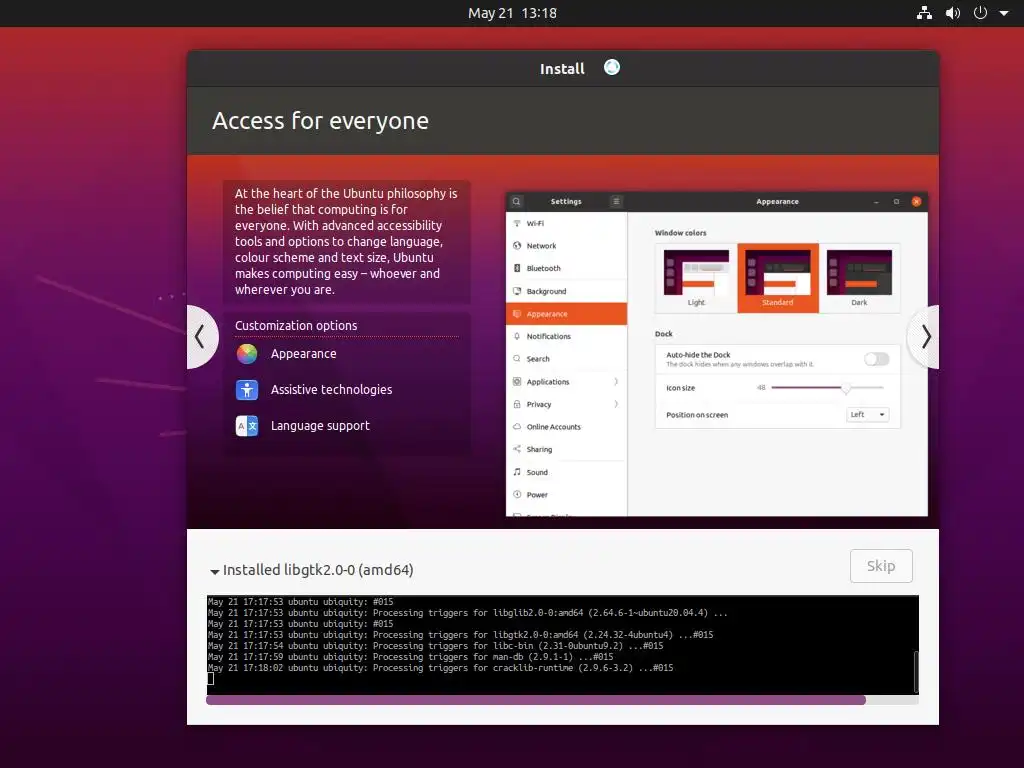
Task: Click the Applications grid icon in sidebar
Action: click(517, 381)
